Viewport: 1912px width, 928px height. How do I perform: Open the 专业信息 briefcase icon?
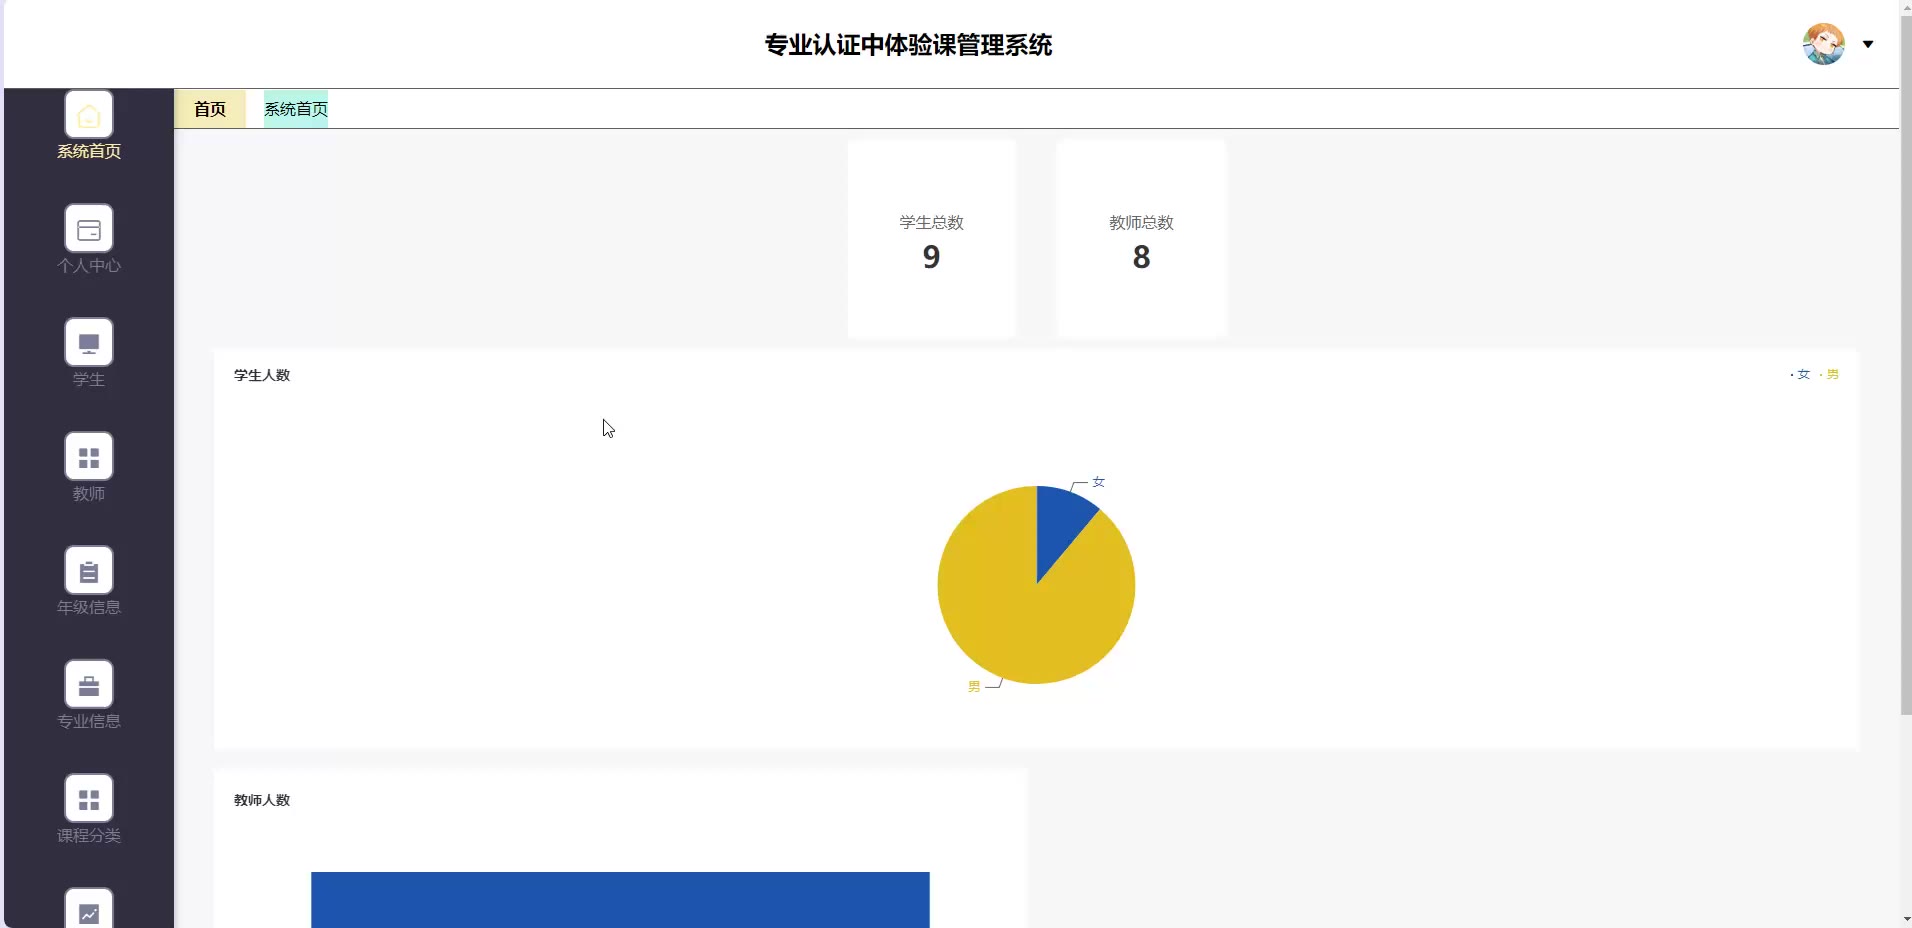point(89,685)
